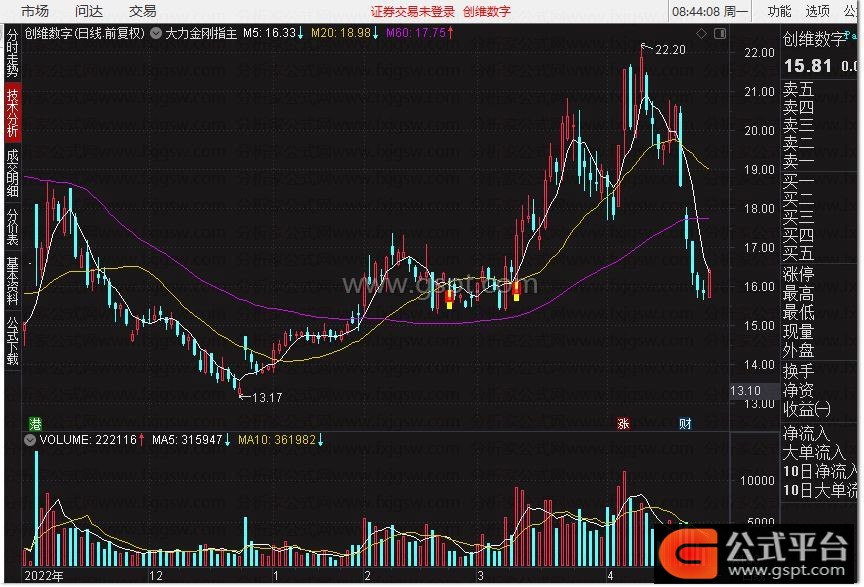The width and height of the screenshot is (864, 587).
Task: Click the red-yellow signal marker in late February
Action: click(450, 299)
